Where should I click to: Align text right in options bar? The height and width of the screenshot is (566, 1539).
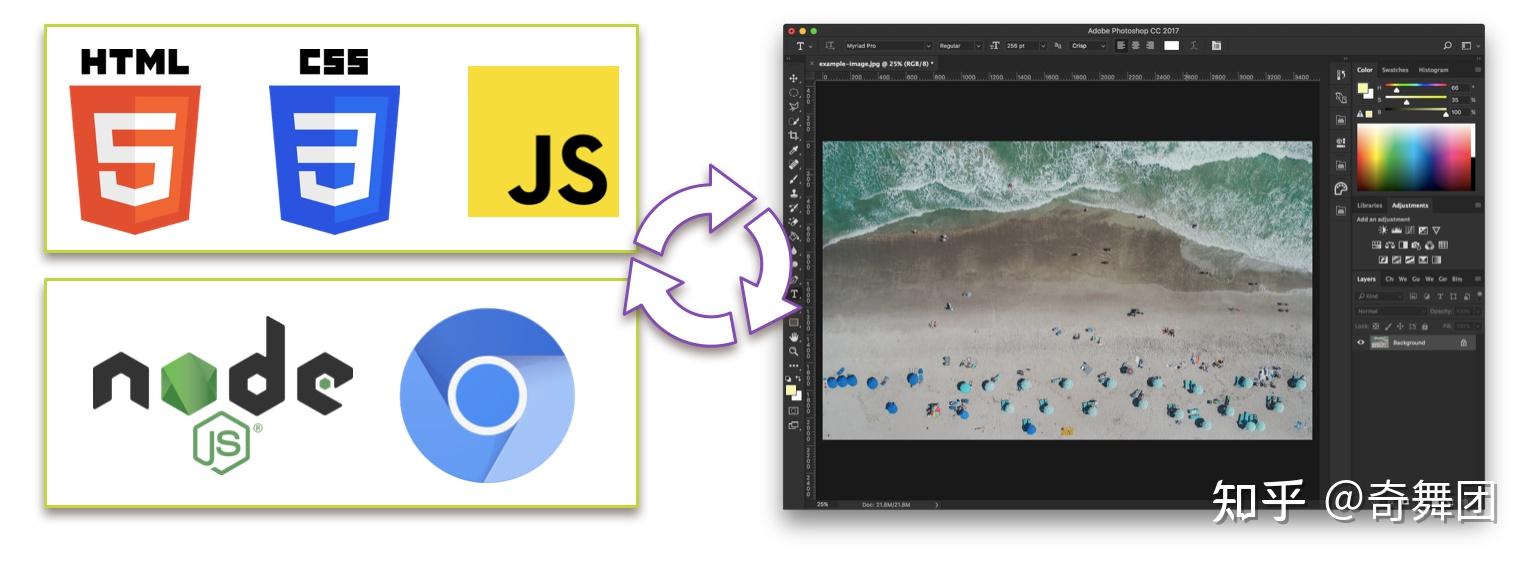click(x=1150, y=46)
